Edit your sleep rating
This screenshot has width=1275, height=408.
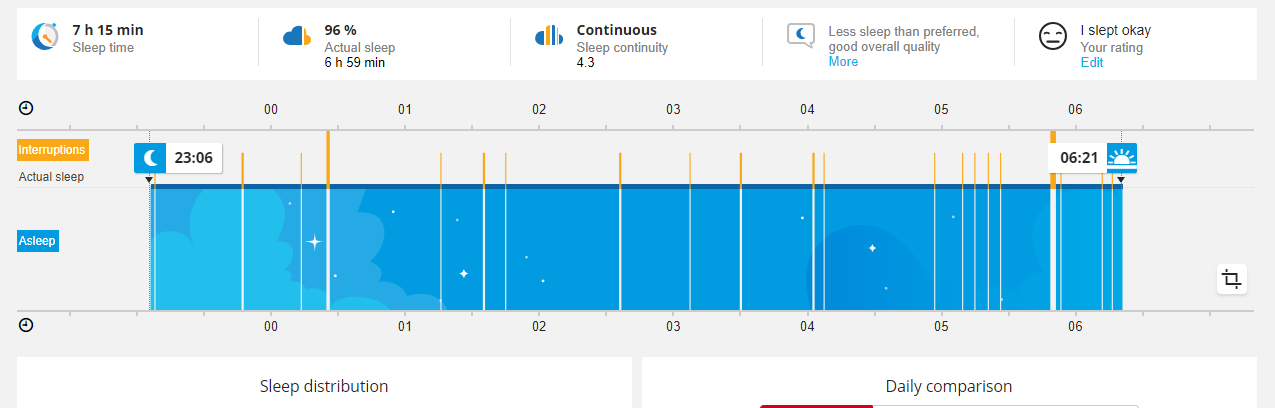(1092, 62)
